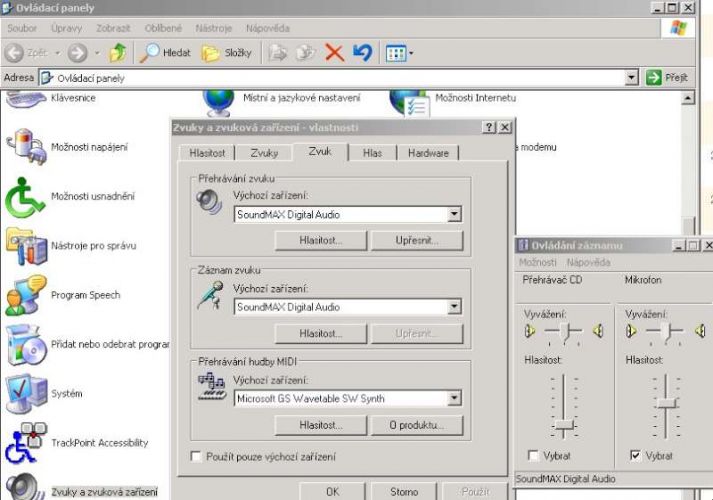Toggle the Složky folders pane
713x500 pixels.
point(226,53)
